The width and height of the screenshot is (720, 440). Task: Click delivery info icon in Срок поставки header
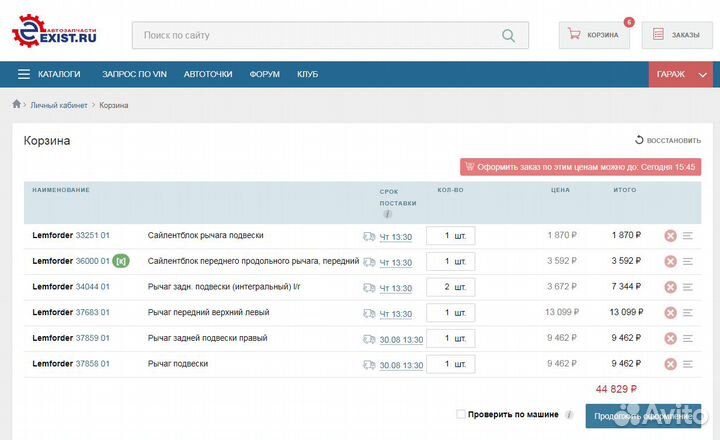click(387, 213)
